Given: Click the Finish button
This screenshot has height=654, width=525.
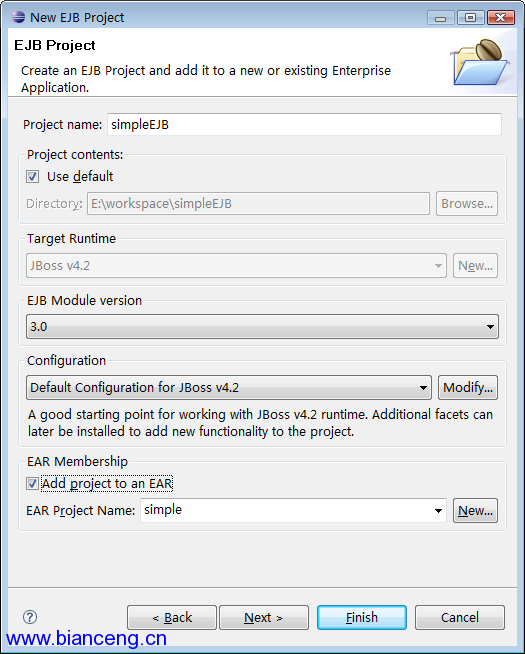Looking at the screenshot, I should pyautogui.click(x=362, y=617).
